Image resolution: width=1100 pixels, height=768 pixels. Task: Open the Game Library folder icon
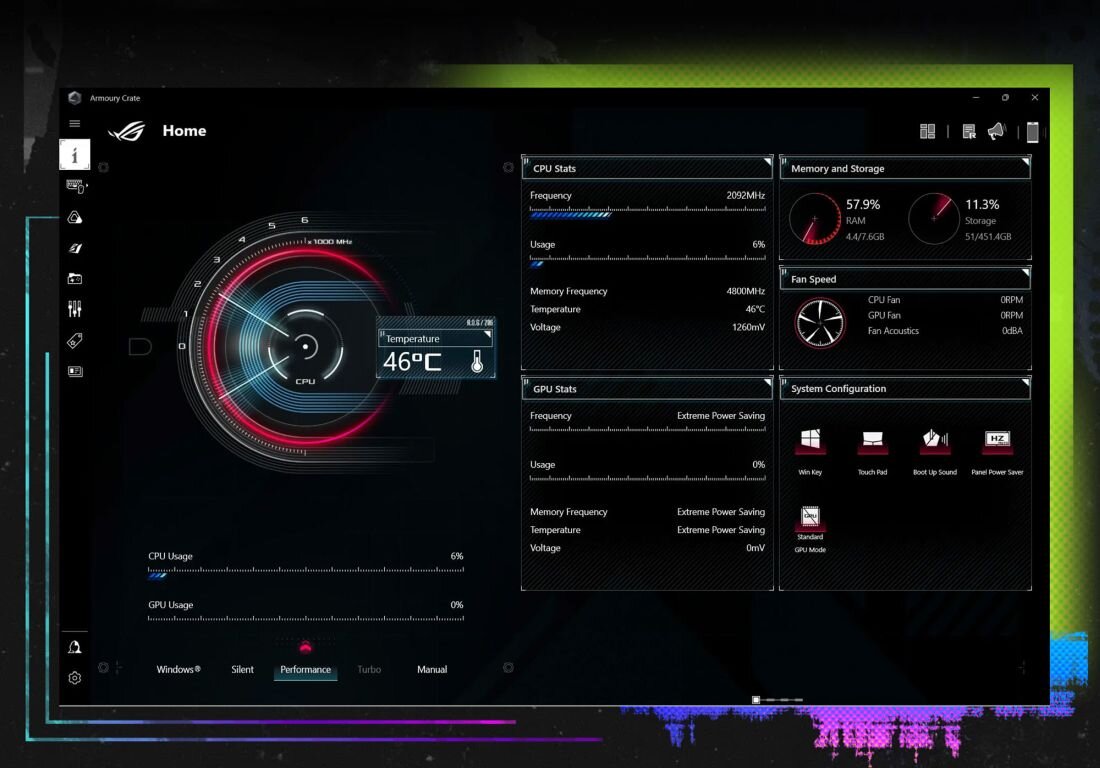pos(75,279)
